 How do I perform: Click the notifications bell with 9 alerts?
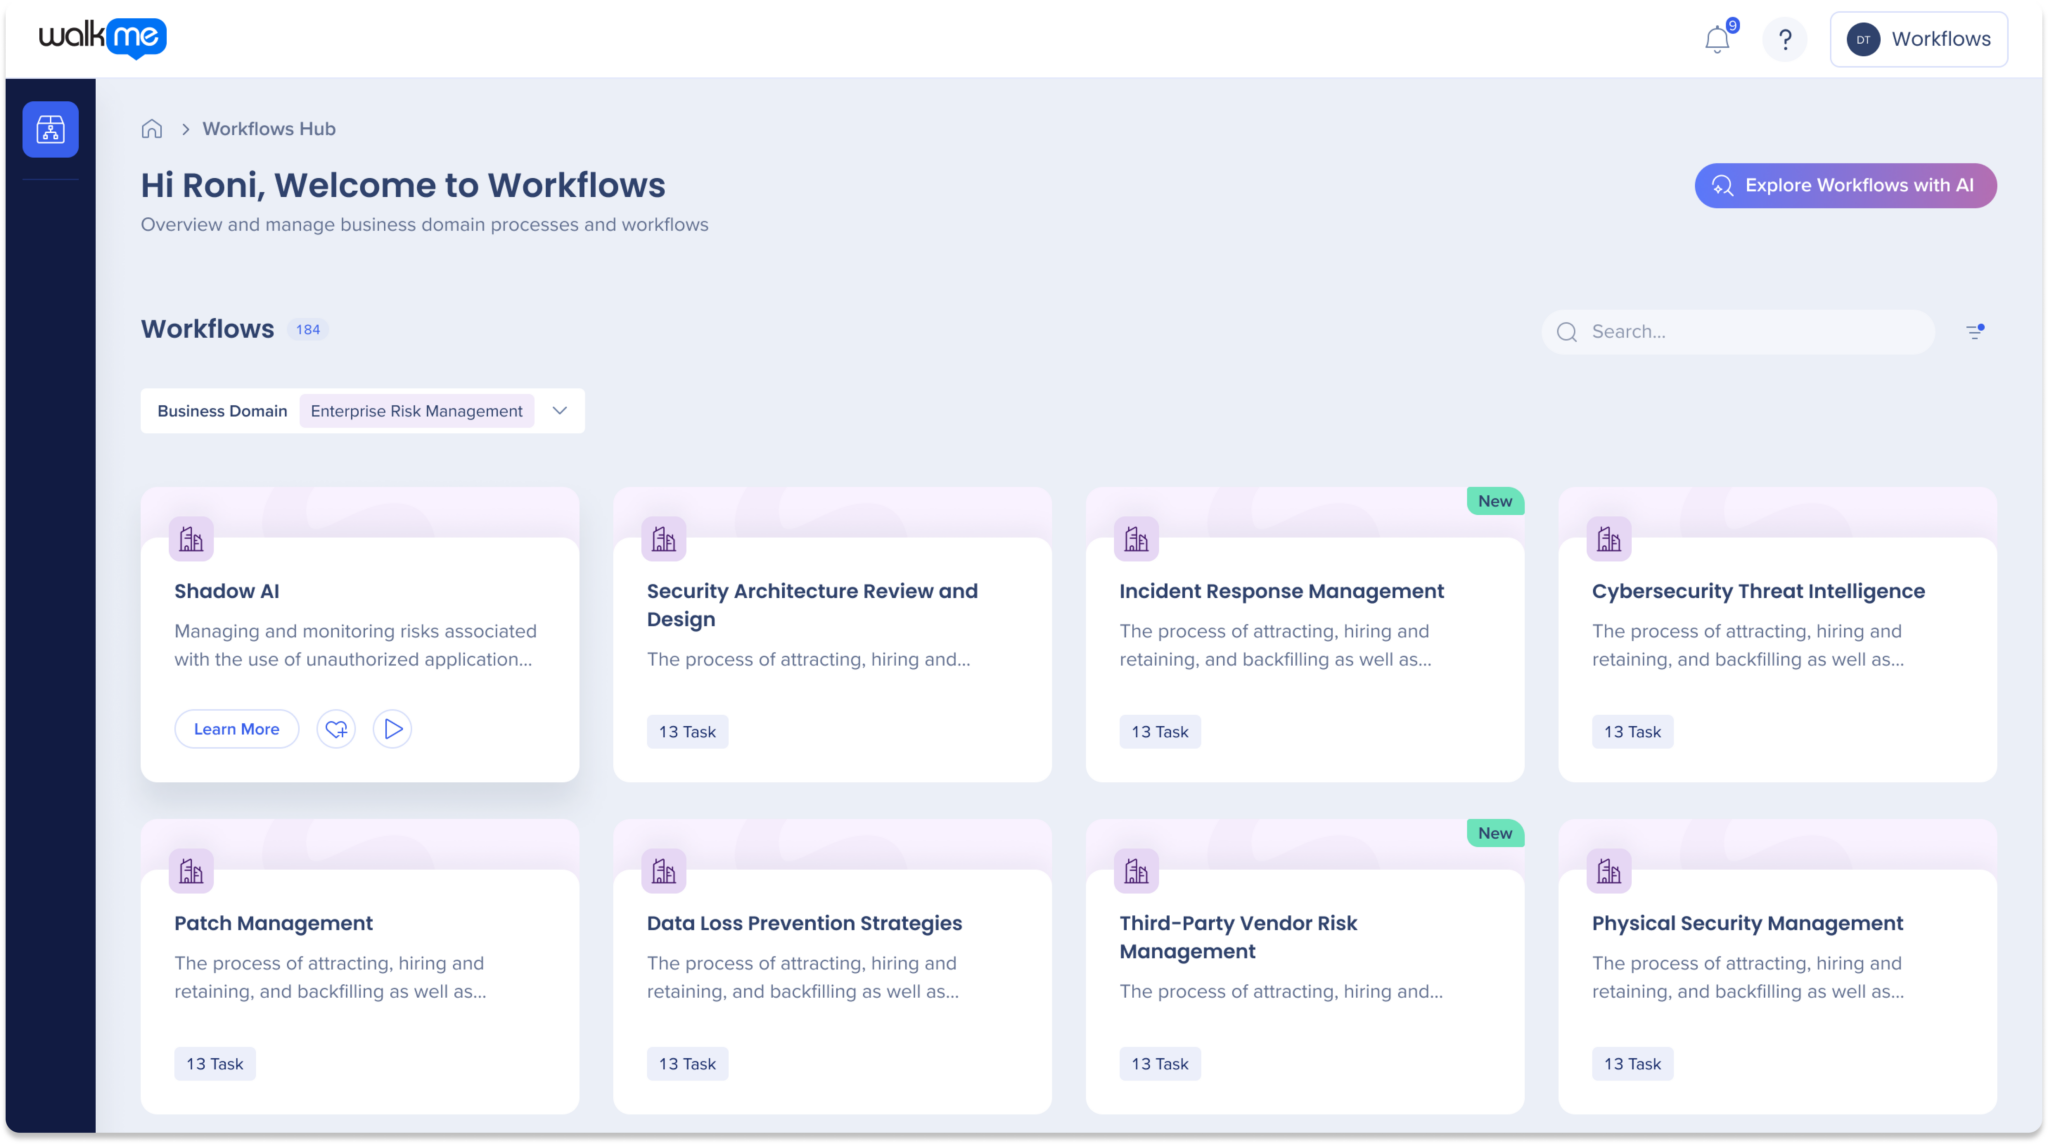tap(1717, 39)
